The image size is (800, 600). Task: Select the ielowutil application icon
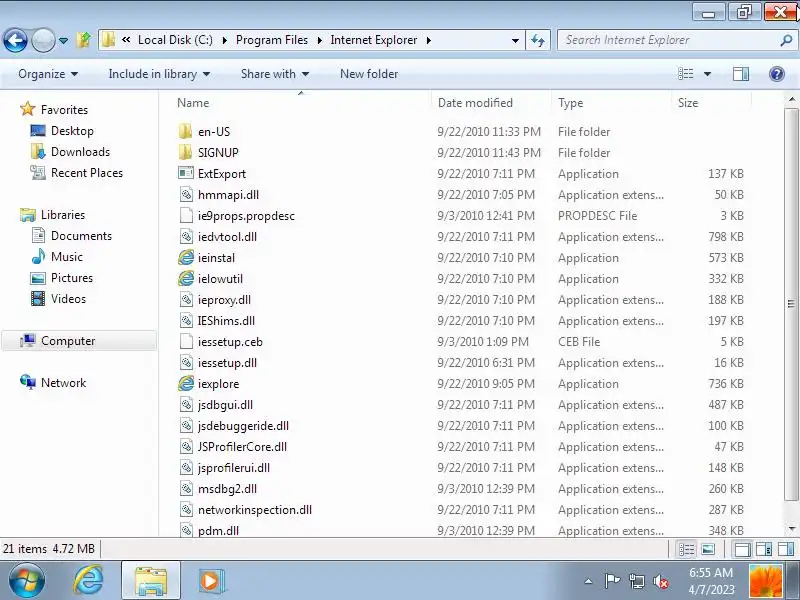pyautogui.click(x=186, y=278)
